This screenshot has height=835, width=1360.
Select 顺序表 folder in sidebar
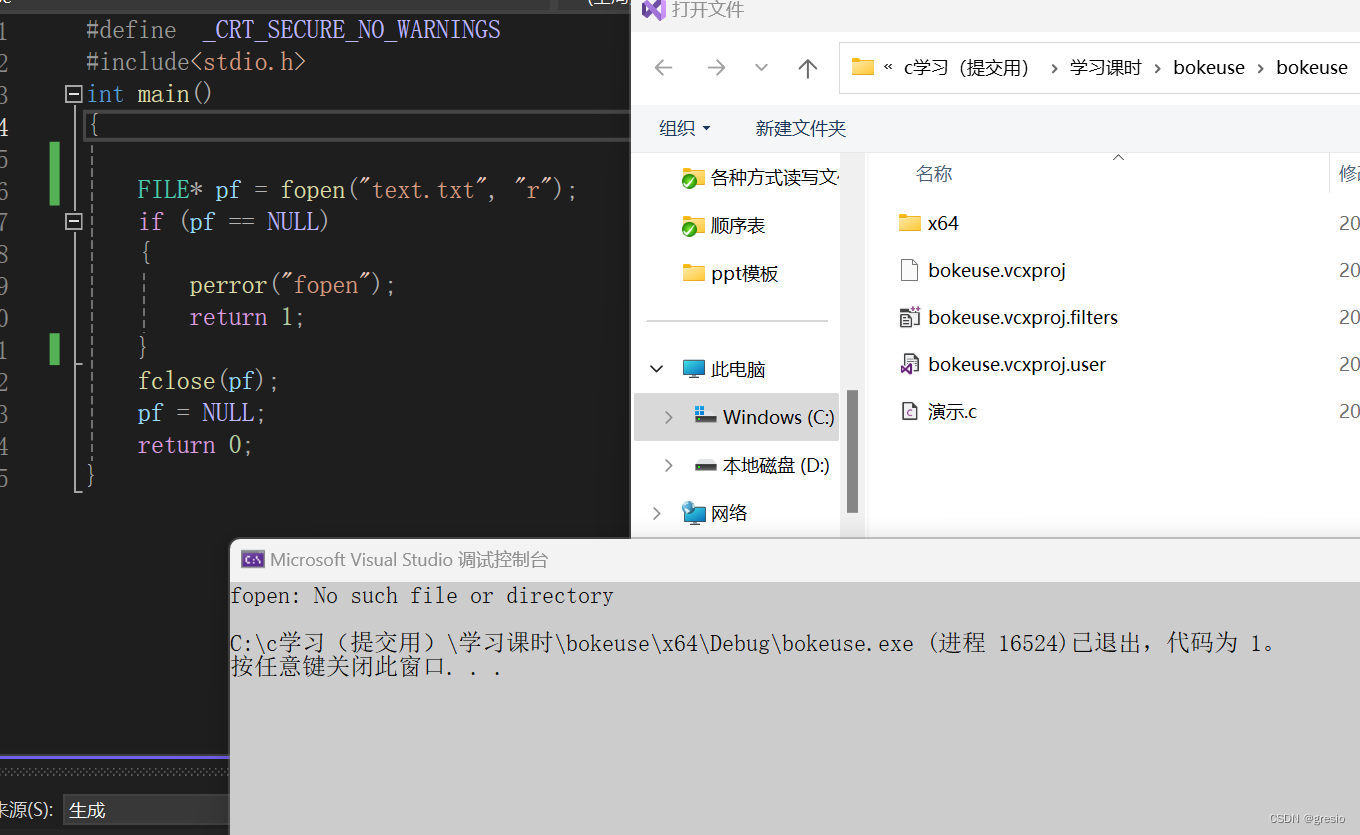pyautogui.click(x=723, y=225)
